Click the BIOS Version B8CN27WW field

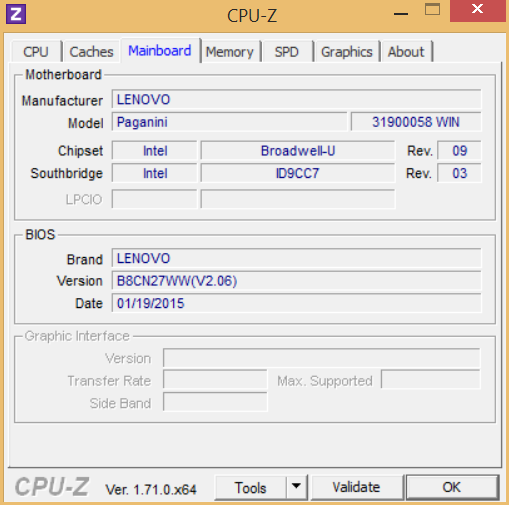[x=296, y=281]
